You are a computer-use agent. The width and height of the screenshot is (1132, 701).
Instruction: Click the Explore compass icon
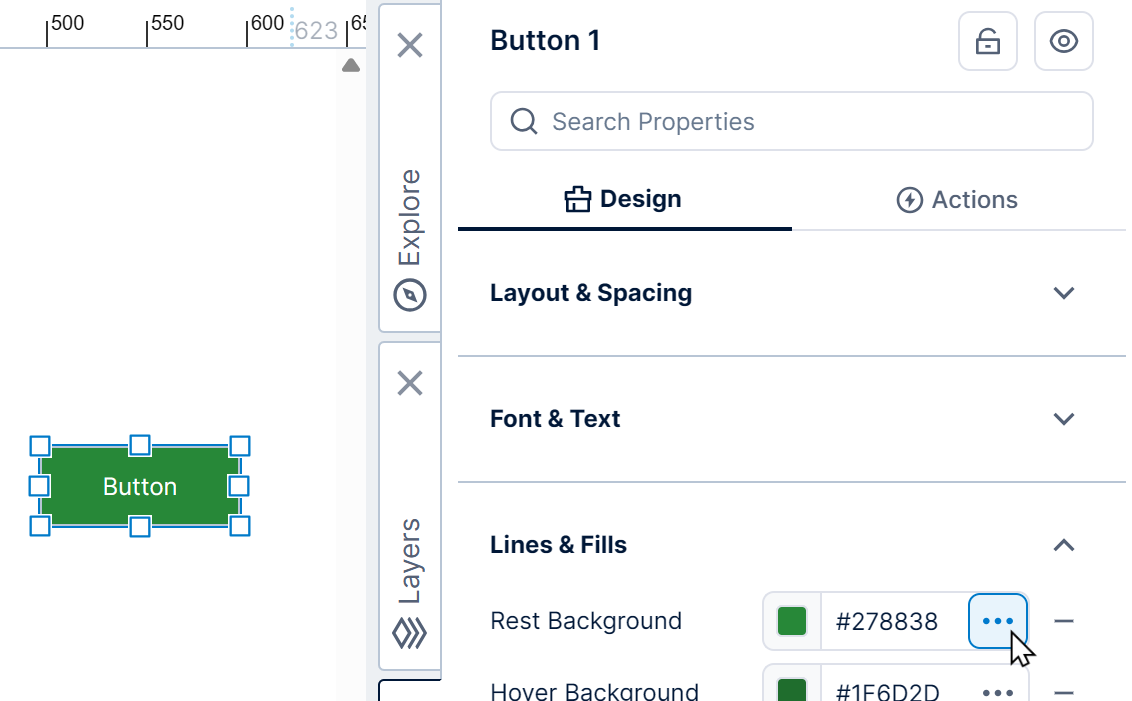pyautogui.click(x=409, y=293)
